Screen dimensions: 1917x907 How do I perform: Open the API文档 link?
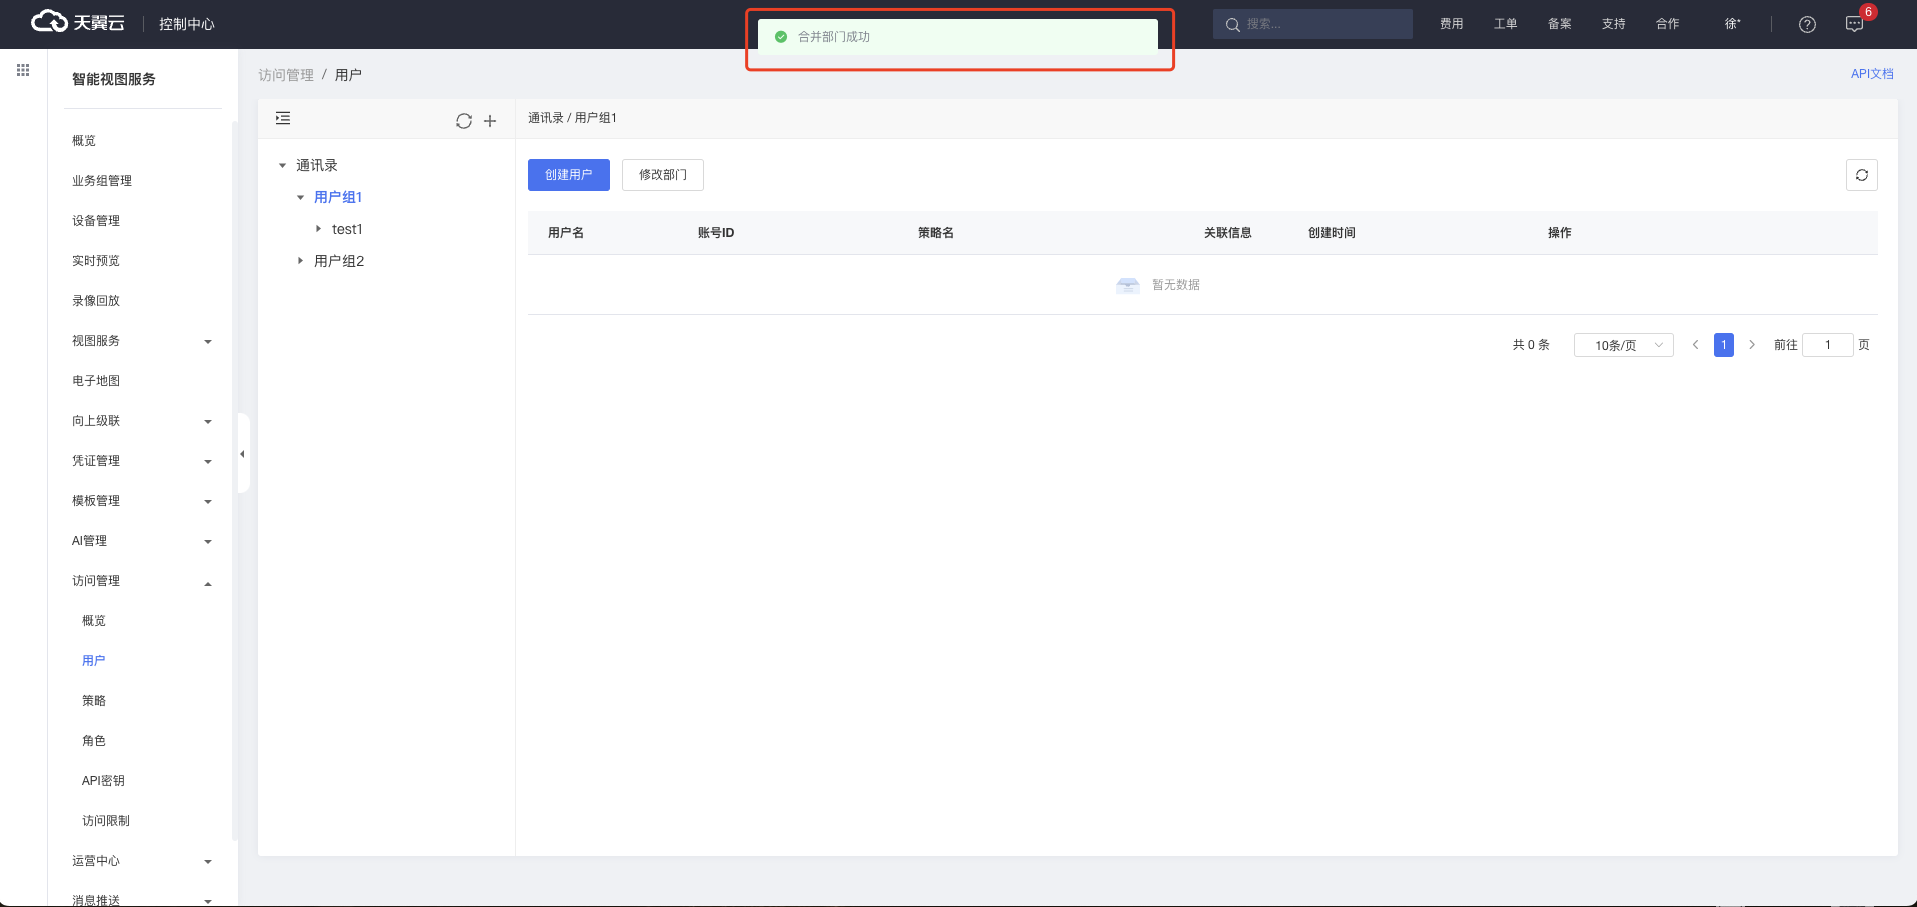pos(1871,74)
